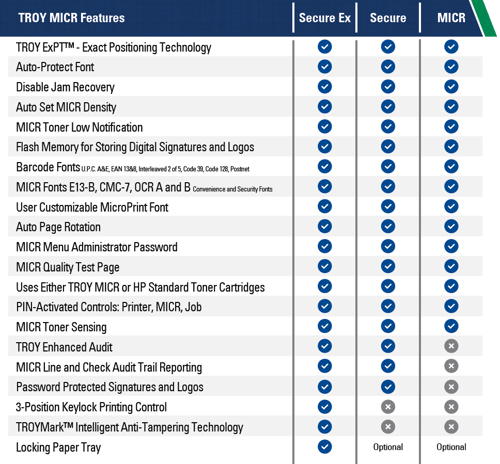The image size is (500, 464).
Task: Click MICR checkmark for MICR Quality Test Page
Action: 451,266
